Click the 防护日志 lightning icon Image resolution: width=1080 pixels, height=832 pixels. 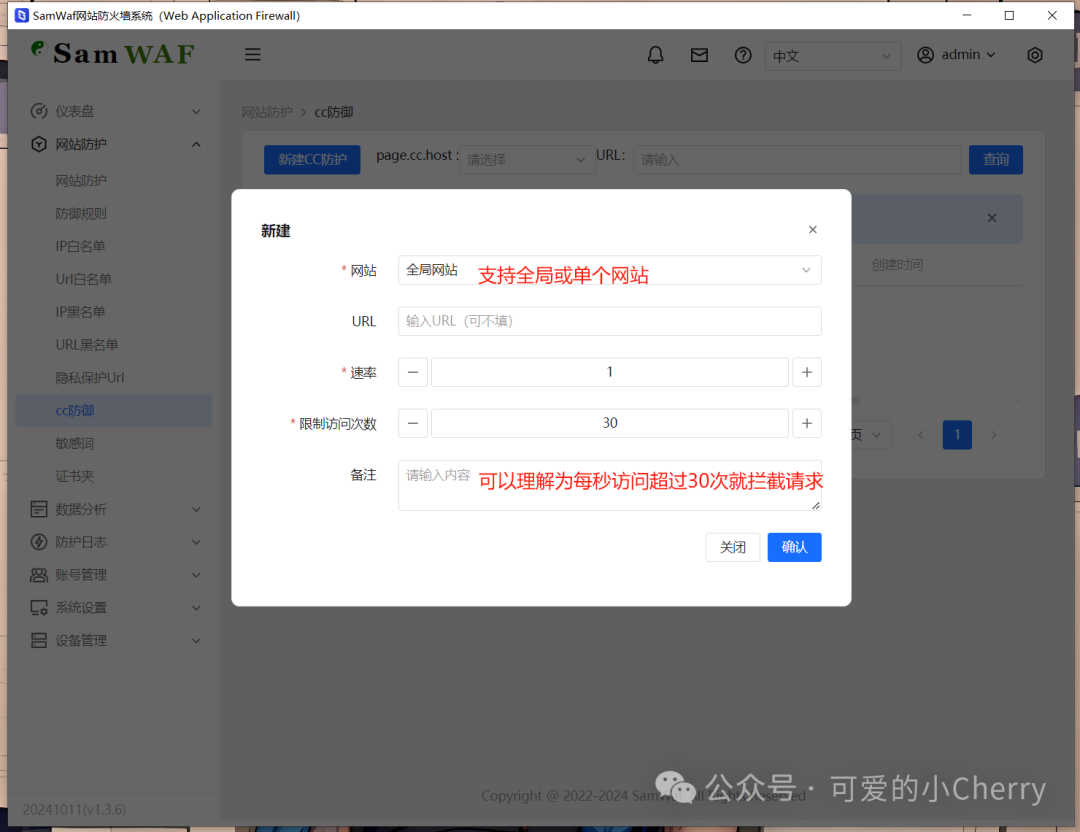pos(39,542)
